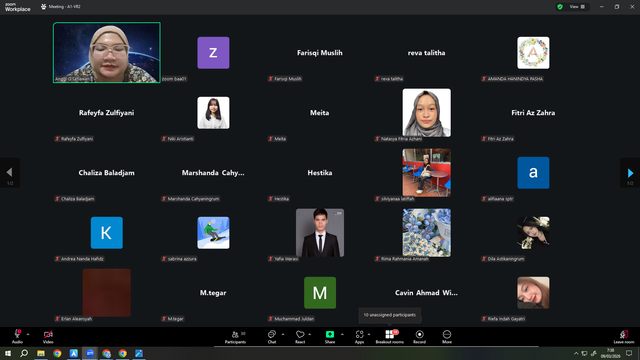Image resolution: width=640 pixels, height=360 pixels.
Task: Select Niki Aristianti's profile photo
Action: coord(213,113)
